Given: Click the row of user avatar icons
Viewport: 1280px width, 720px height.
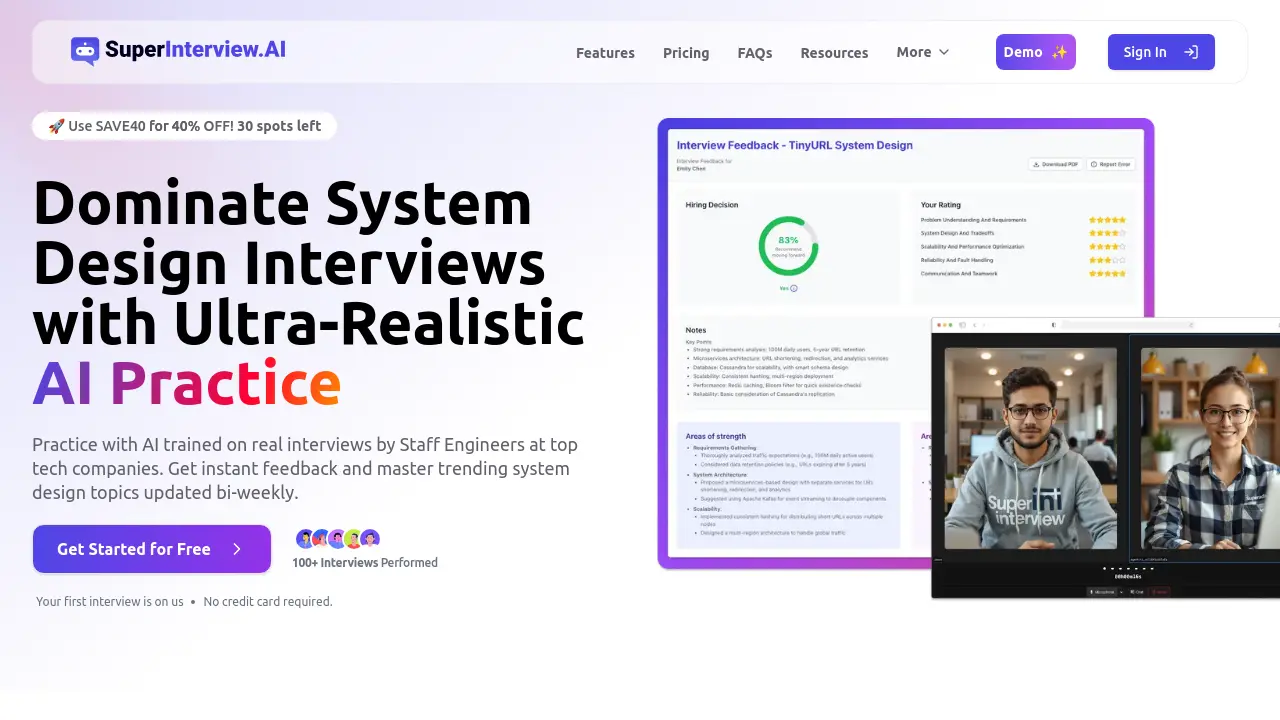Looking at the screenshot, I should click(x=338, y=539).
